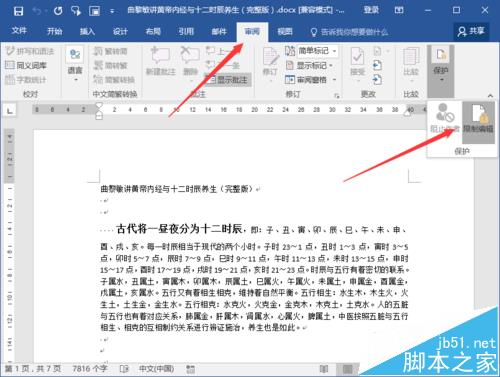Viewport: 500px width, 377px height.
Task: Switch to the 开始 (Home) tab
Action: tap(54, 31)
